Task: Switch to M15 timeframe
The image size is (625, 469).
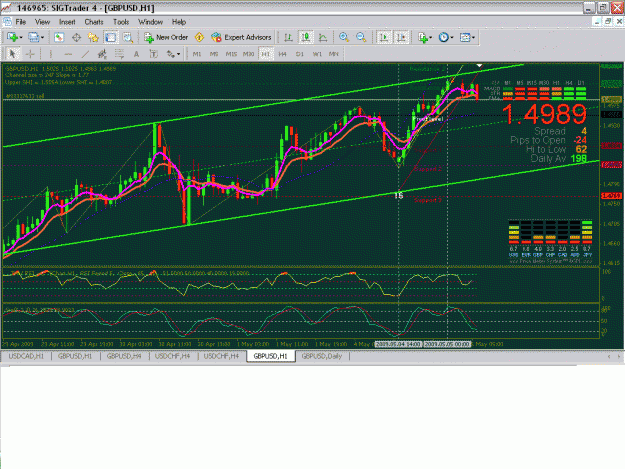Action: tap(231, 54)
